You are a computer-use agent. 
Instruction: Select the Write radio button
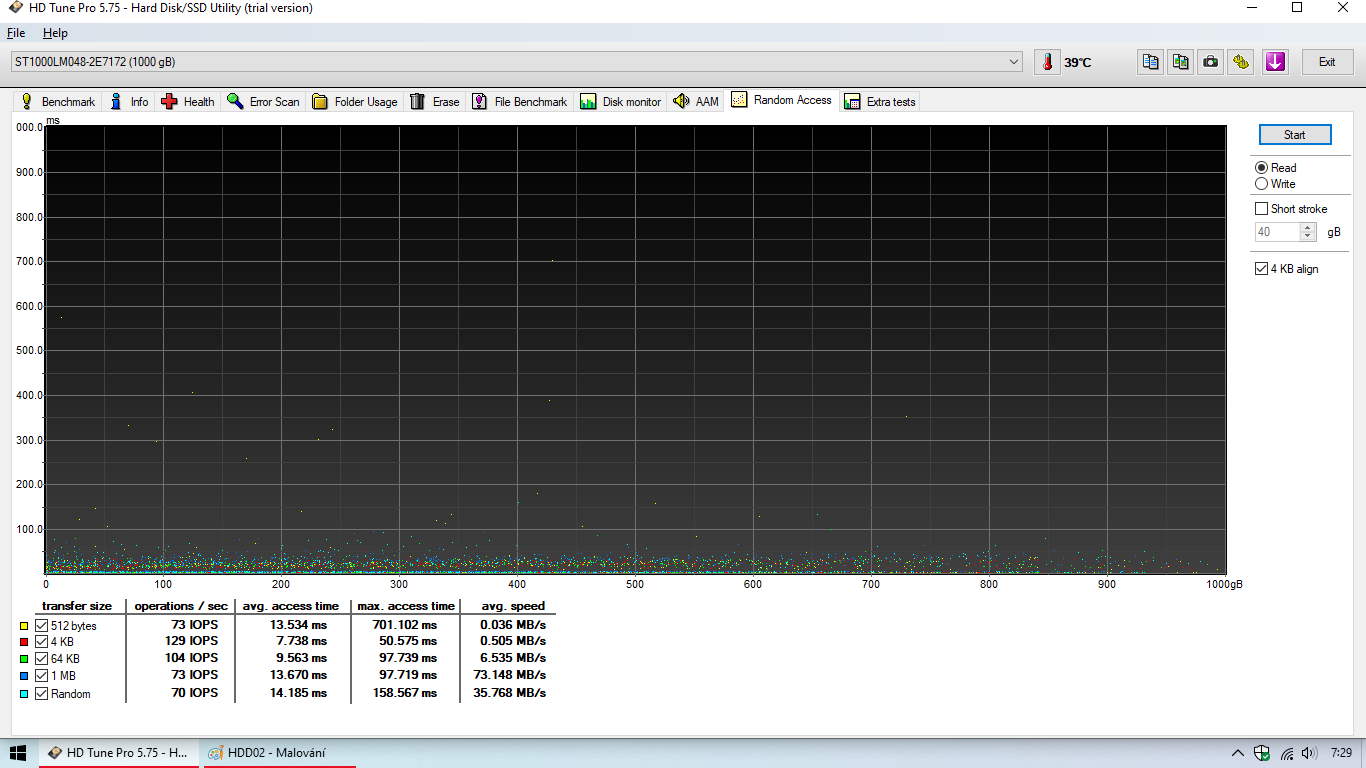click(x=1262, y=184)
